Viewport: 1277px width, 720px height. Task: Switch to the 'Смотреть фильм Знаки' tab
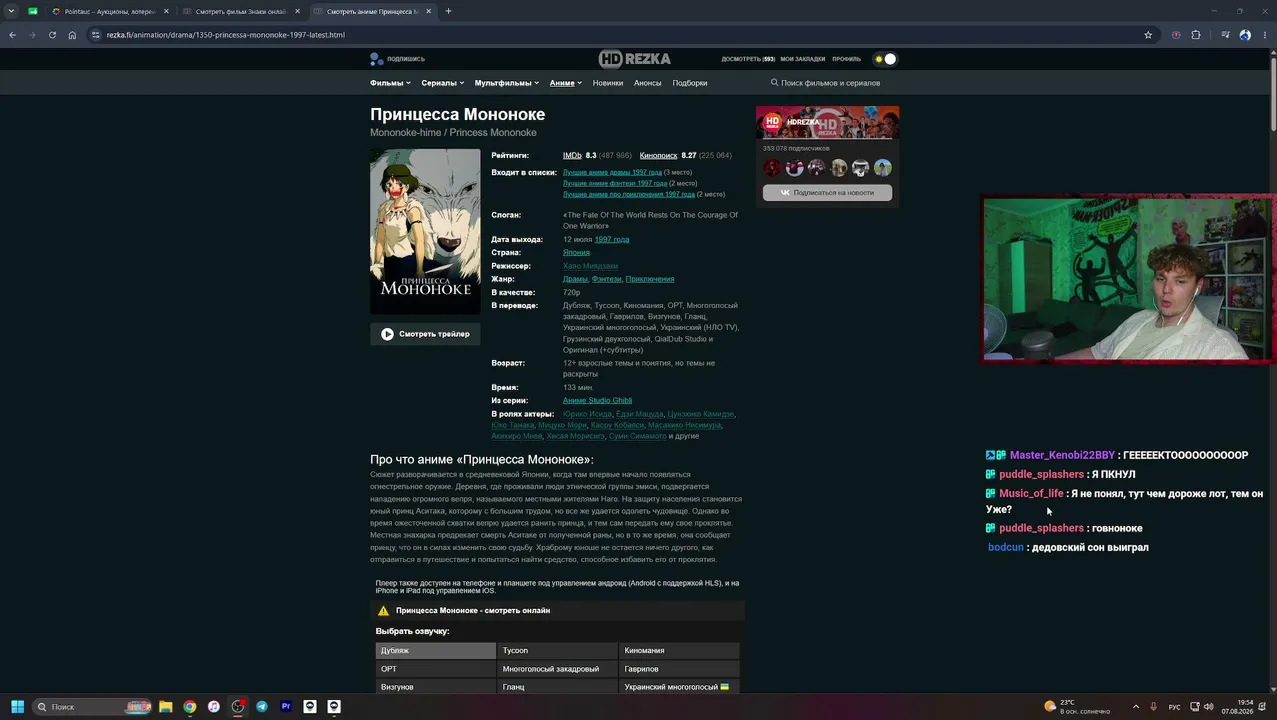tap(240, 11)
